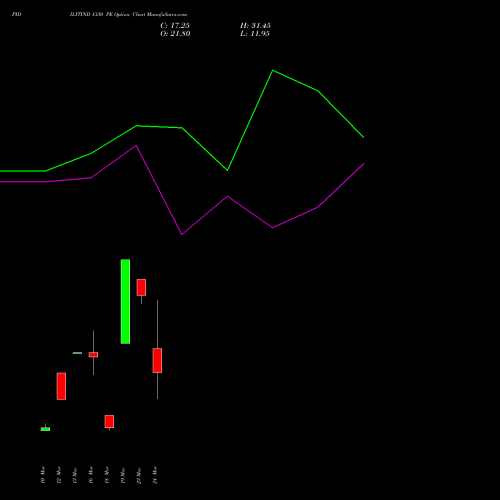This screenshot has height=500, width=500.
Task: Select the small red candle for 16 Mar
Action: coord(93,355)
